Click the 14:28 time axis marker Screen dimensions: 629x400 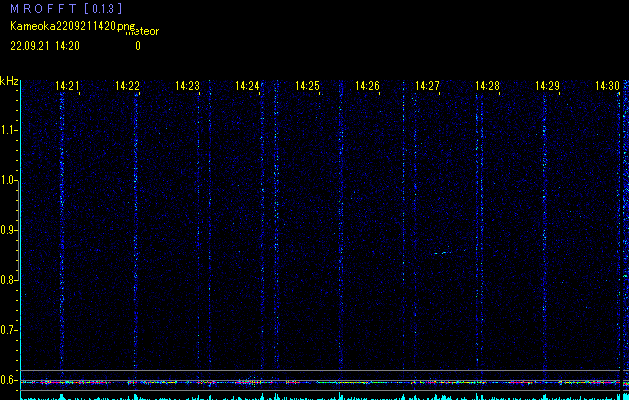[x=487, y=86]
